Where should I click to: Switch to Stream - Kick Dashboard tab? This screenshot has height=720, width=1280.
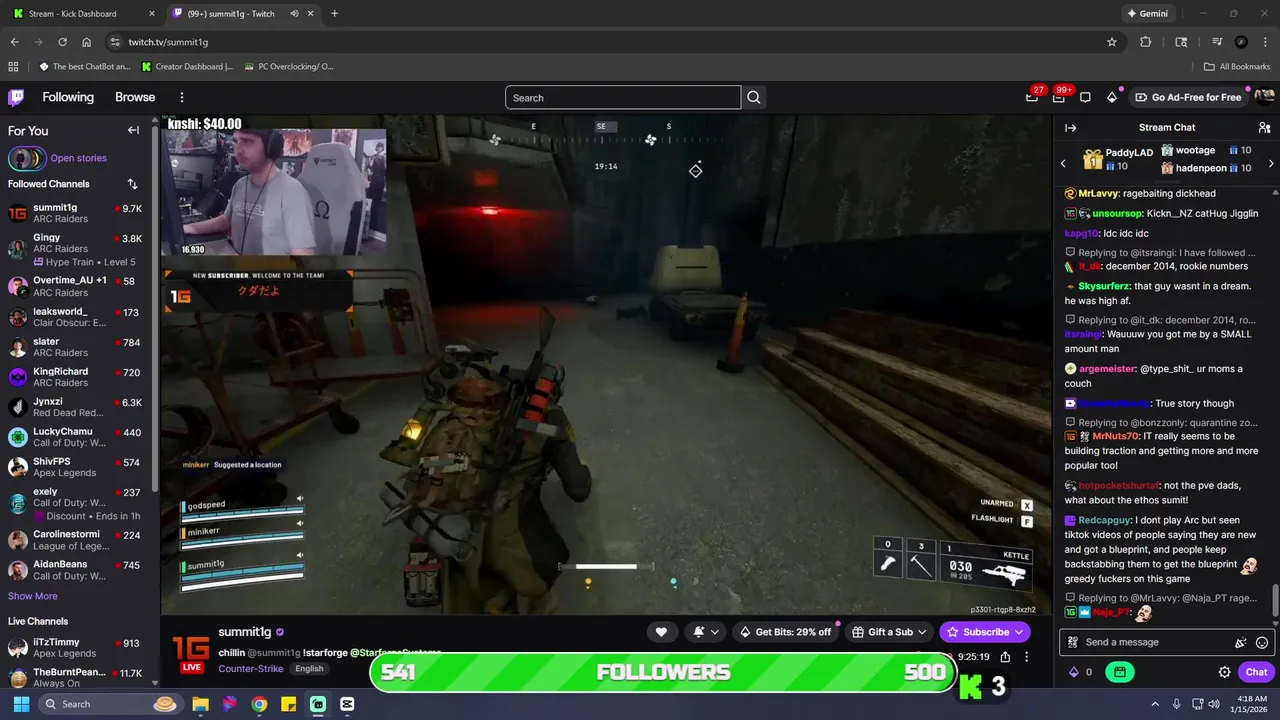click(x=82, y=14)
